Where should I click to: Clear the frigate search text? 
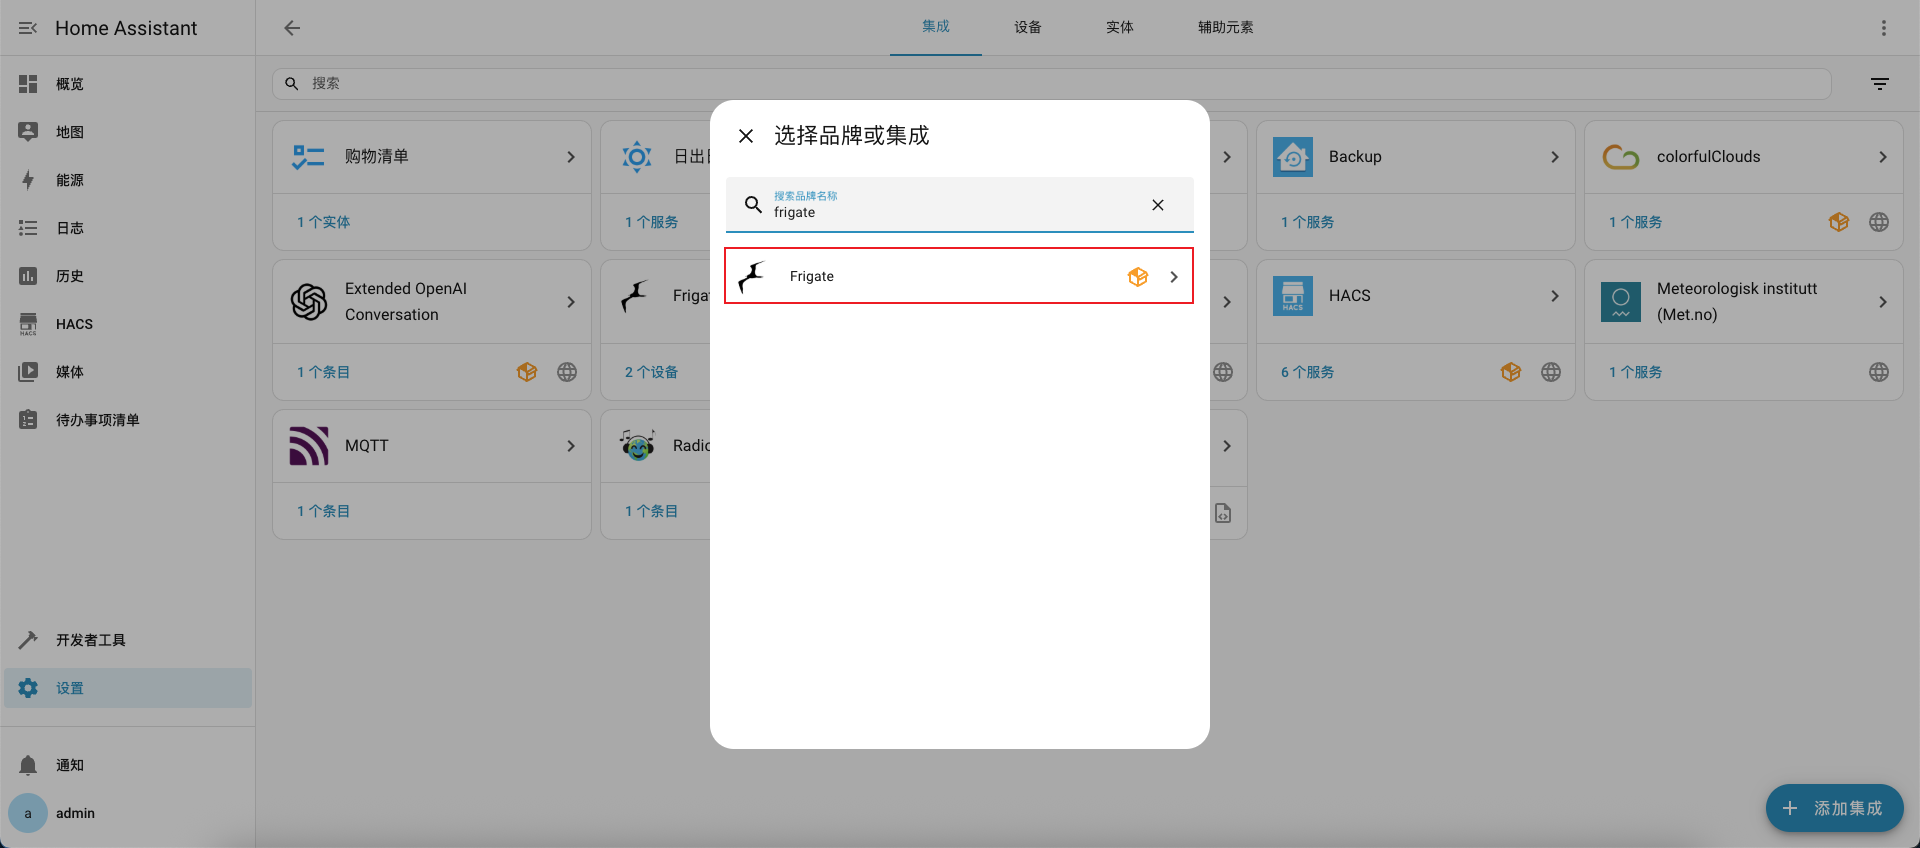[1157, 205]
